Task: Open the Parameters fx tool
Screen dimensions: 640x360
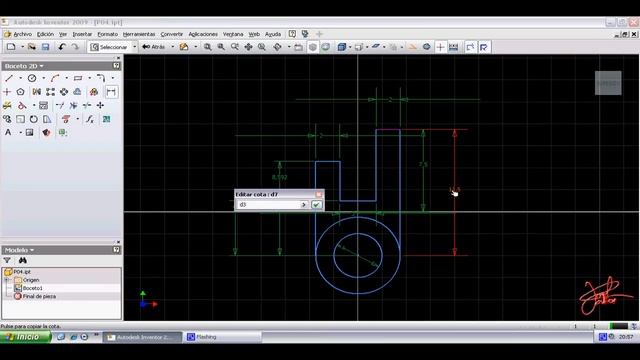Action: click(x=90, y=119)
